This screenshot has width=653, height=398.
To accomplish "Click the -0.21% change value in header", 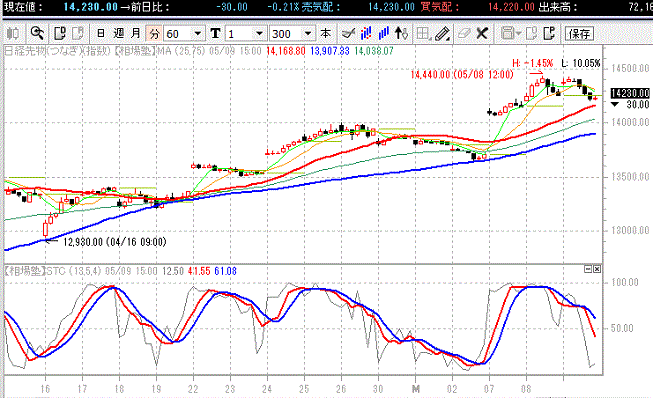I will [283, 7].
